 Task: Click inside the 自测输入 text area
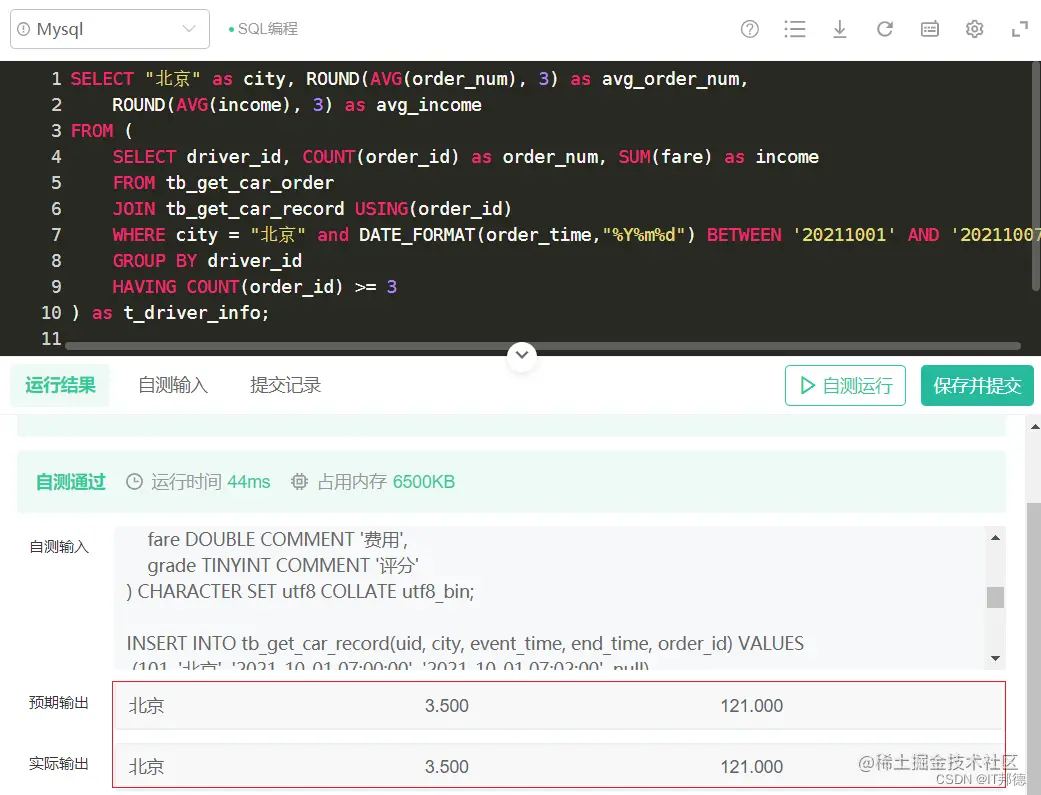[x=550, y=598]
